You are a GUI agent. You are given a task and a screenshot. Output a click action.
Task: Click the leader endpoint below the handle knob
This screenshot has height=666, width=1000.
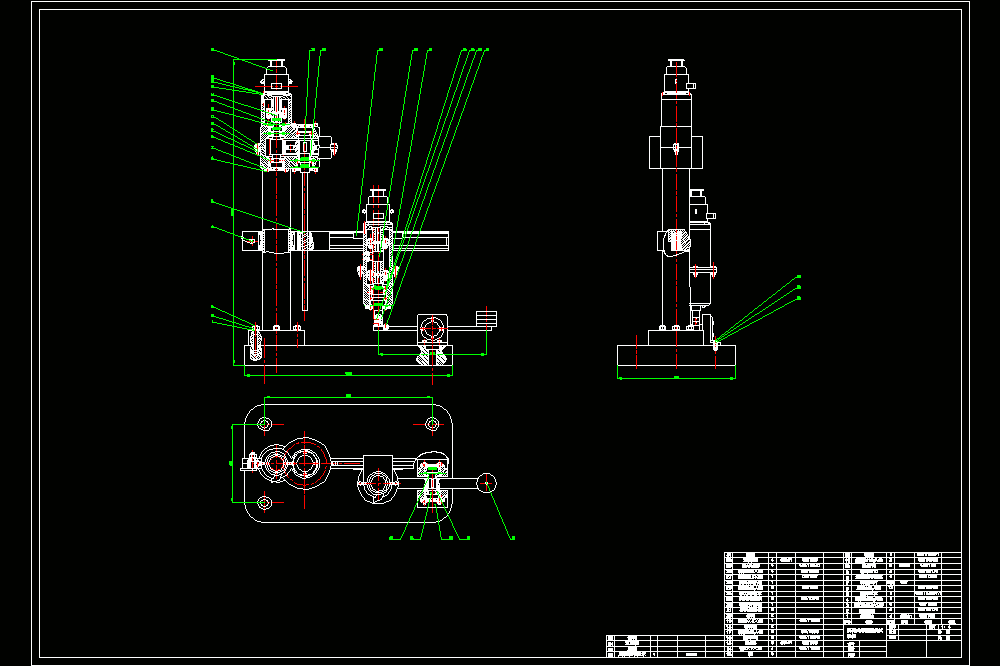(513, 538)
